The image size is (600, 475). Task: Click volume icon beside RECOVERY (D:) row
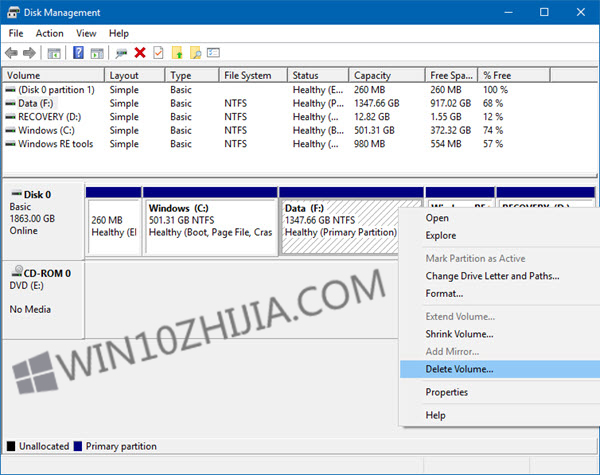10,117
